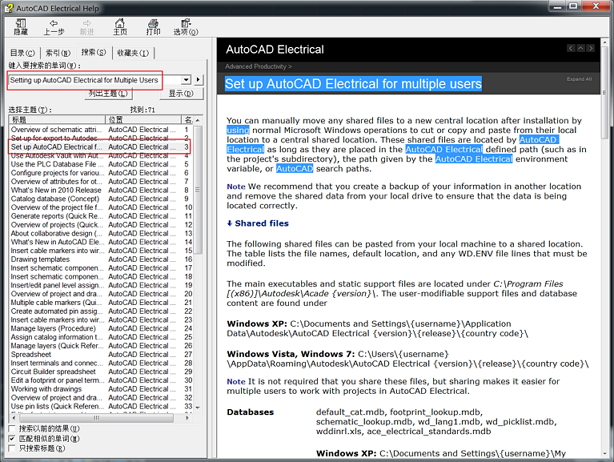614x462 pixels.
Task: Switch to the 收藏夹 (Favorites) tab
Action: (133, 52)
